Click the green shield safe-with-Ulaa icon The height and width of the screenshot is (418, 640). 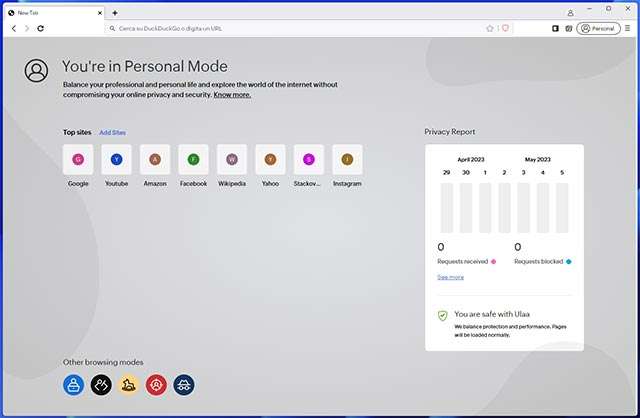pyautogui.click(x=442, y=316)
